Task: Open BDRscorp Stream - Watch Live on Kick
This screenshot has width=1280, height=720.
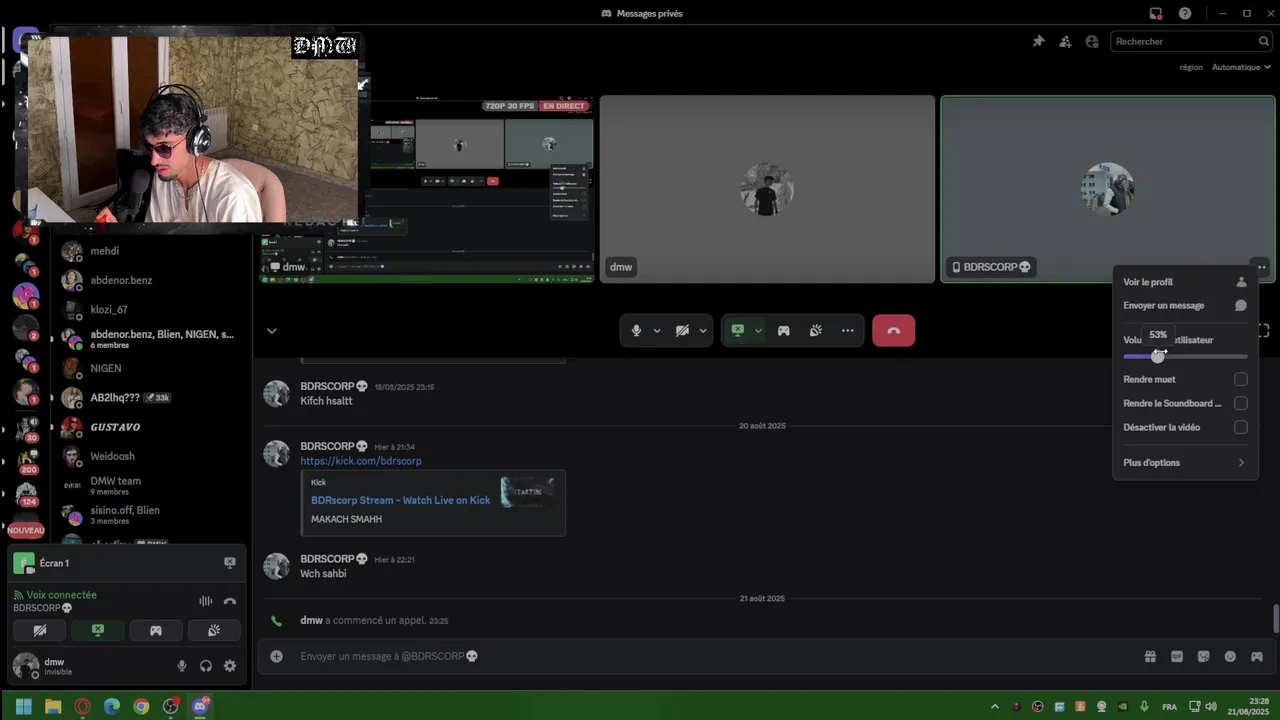Action: click(400, 500)
